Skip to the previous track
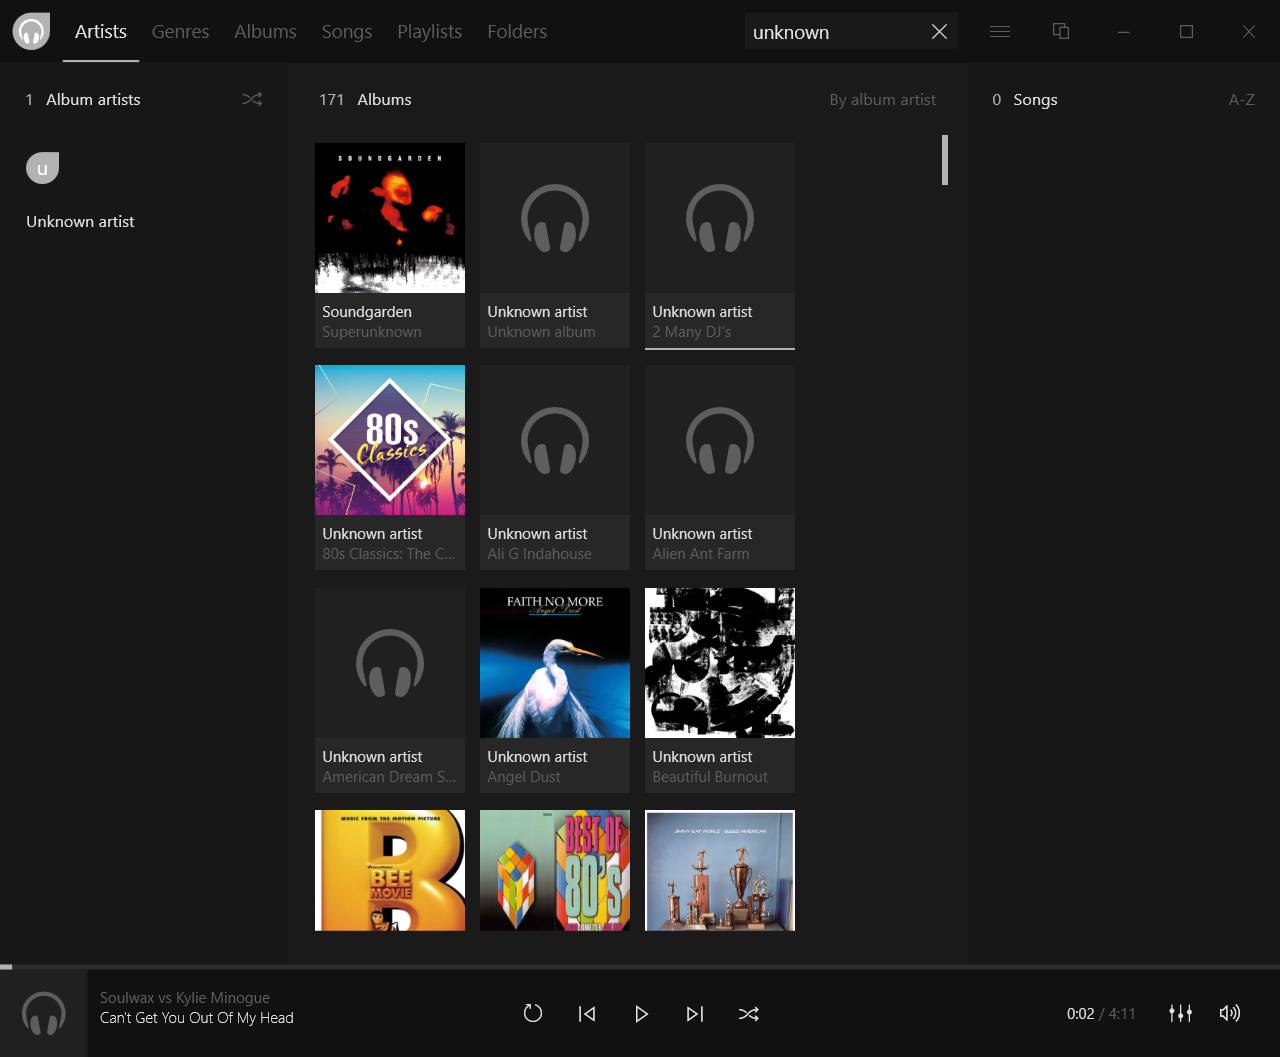Image resolution: width=1280 pixels, height=1057 pixels. (x=587, y=1013)
